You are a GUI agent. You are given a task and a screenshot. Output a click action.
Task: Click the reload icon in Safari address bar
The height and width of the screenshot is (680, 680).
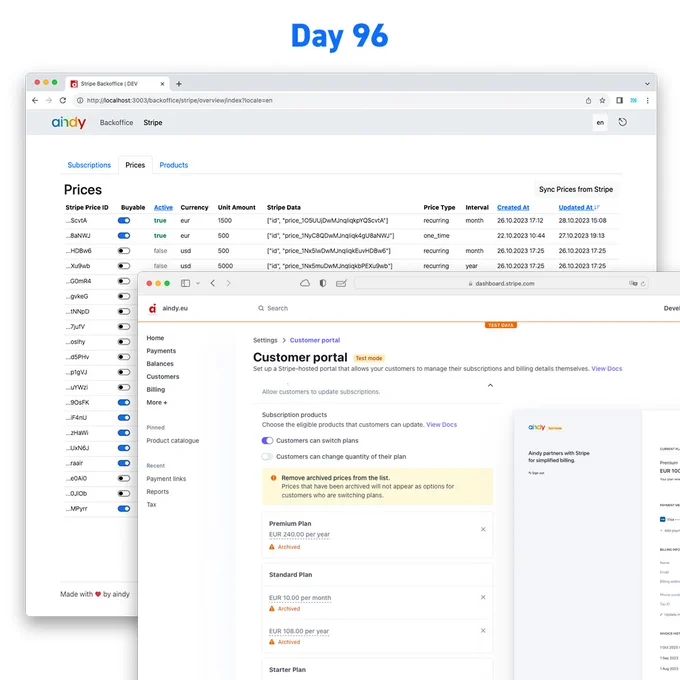coord(643,284)
